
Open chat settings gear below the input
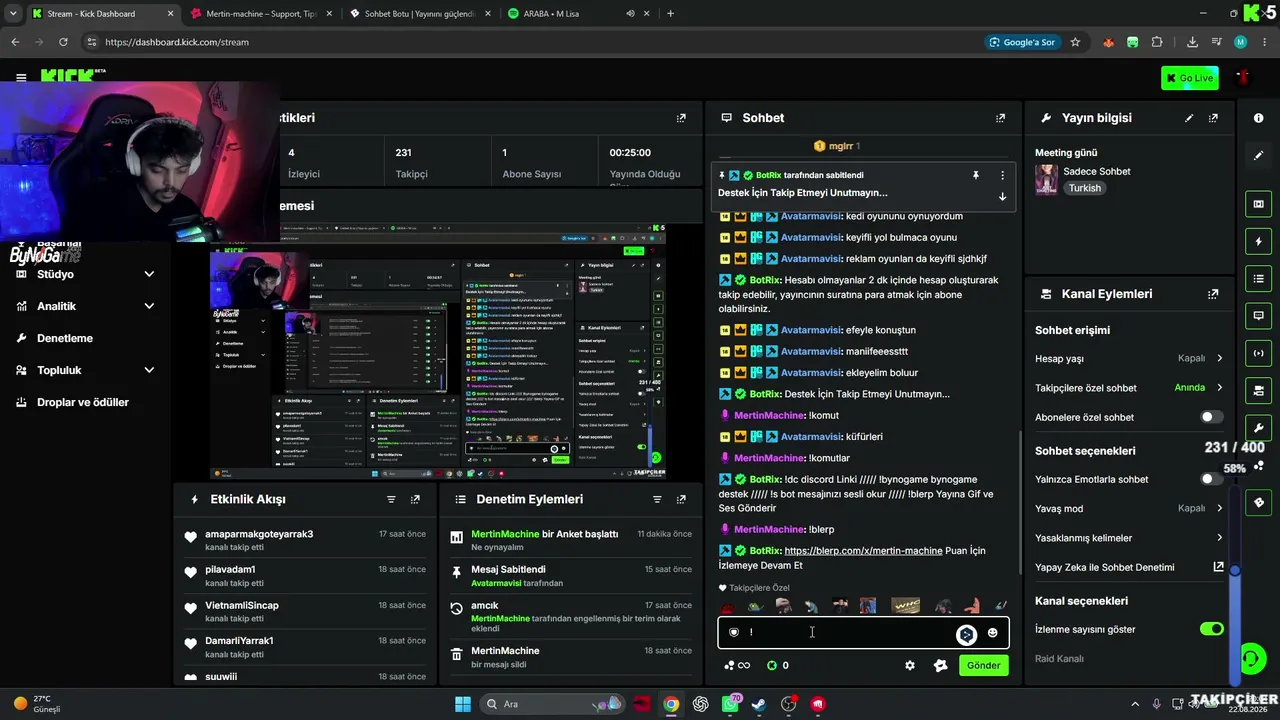pyautogui.click(x=910, y=665)
